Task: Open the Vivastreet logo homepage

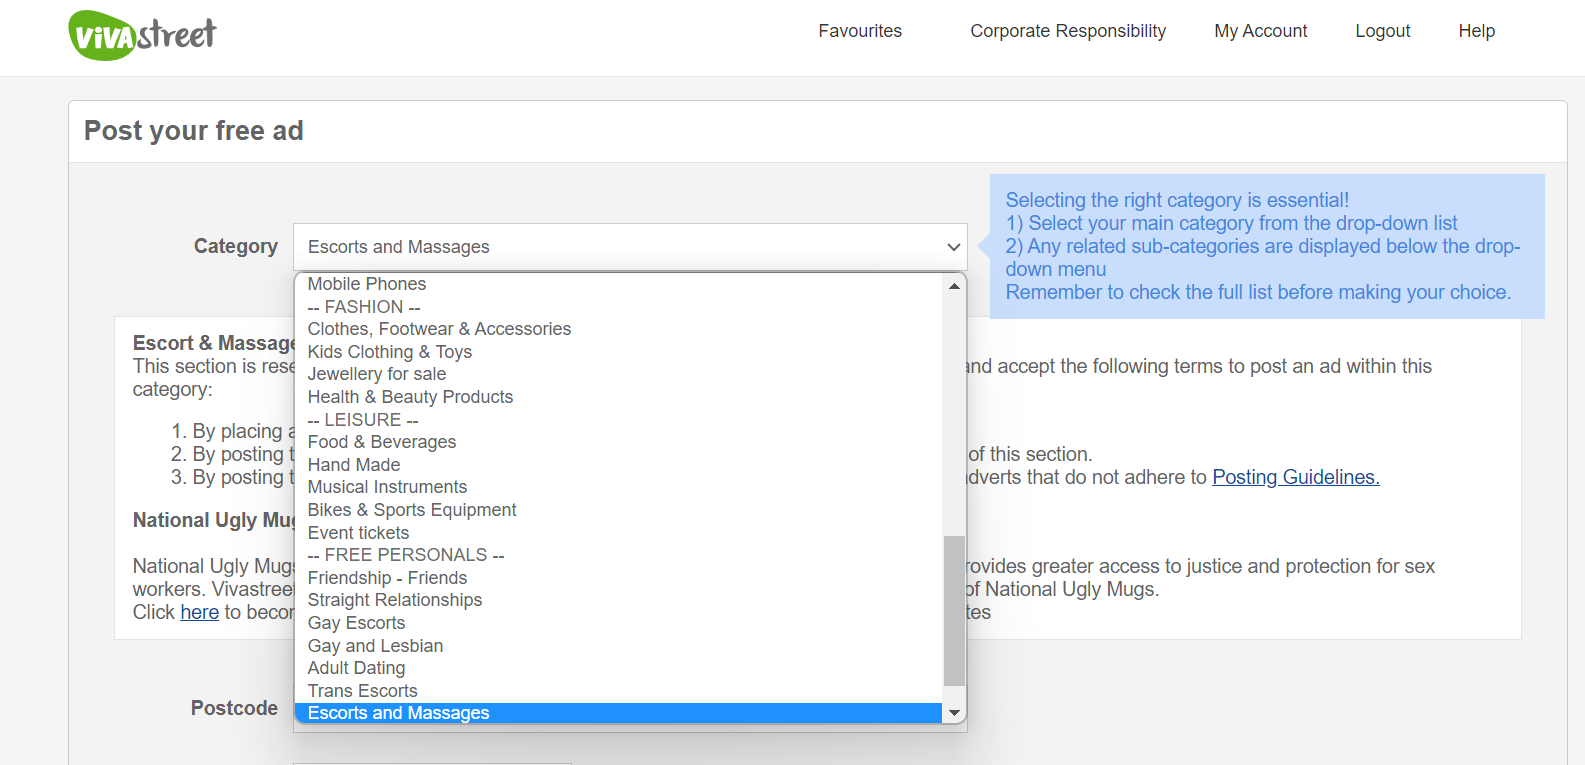Action: click(x=142, y=35)
